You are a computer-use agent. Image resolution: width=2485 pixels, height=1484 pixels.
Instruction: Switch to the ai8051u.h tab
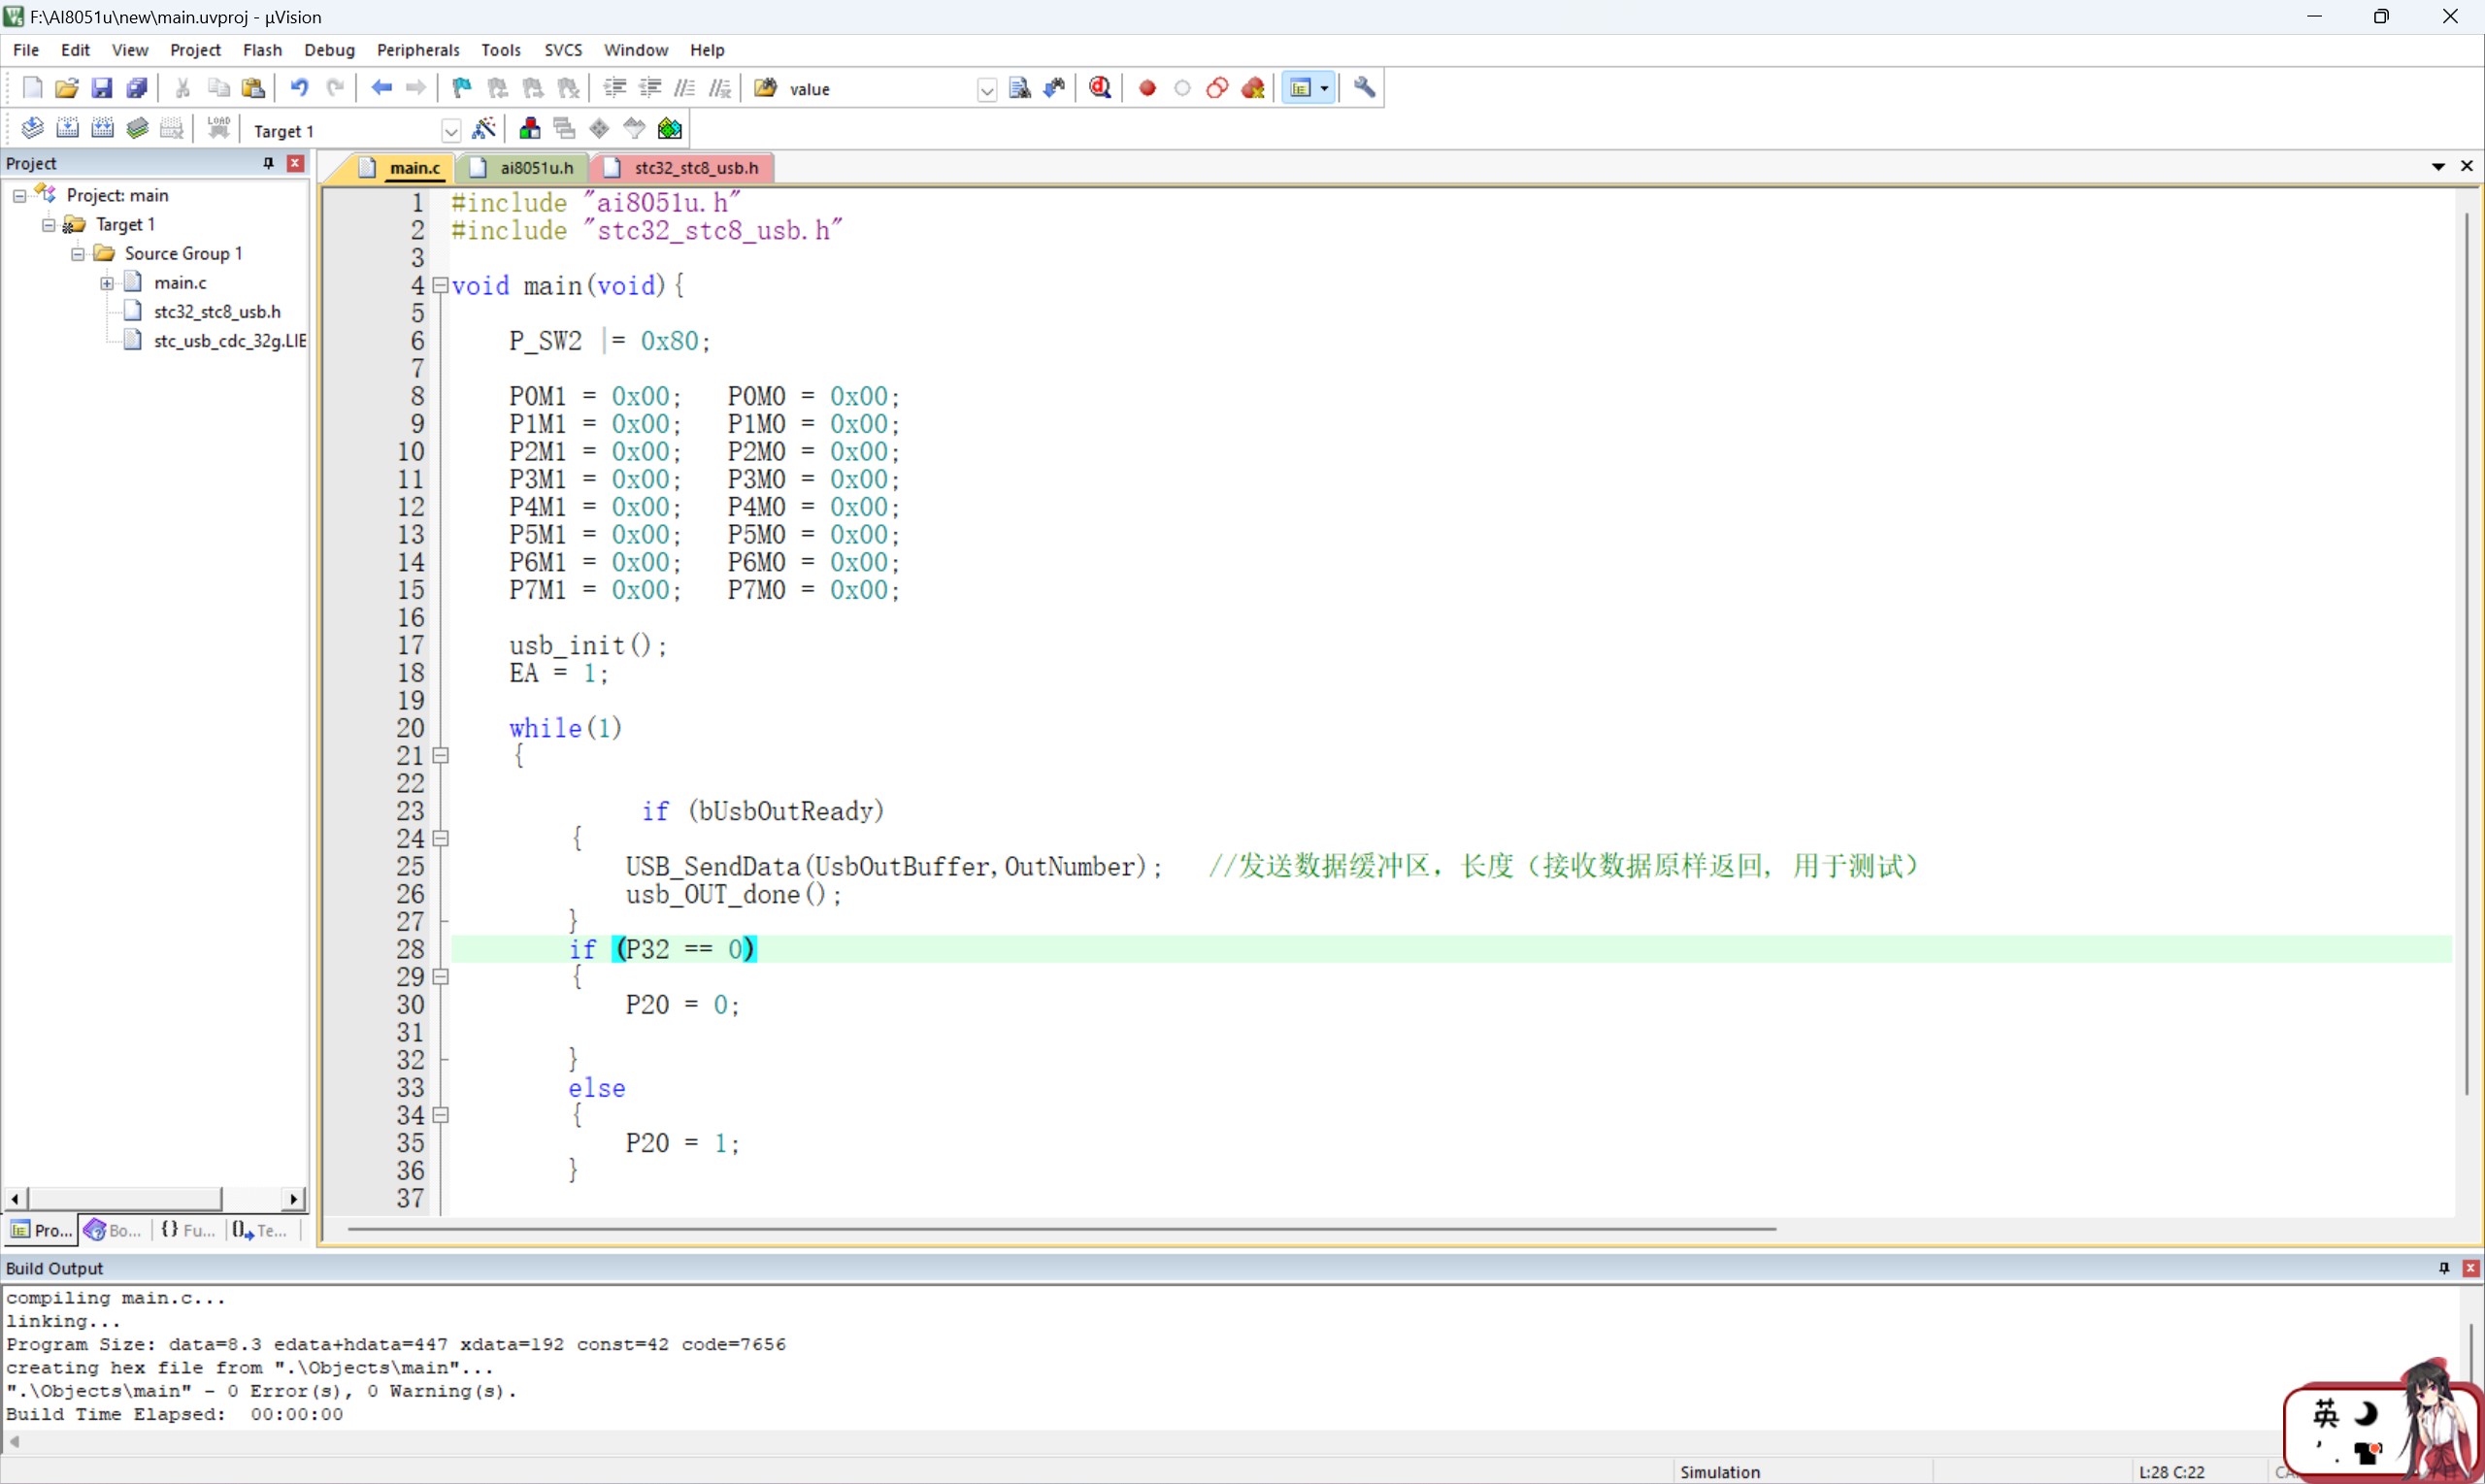(523, 168)
